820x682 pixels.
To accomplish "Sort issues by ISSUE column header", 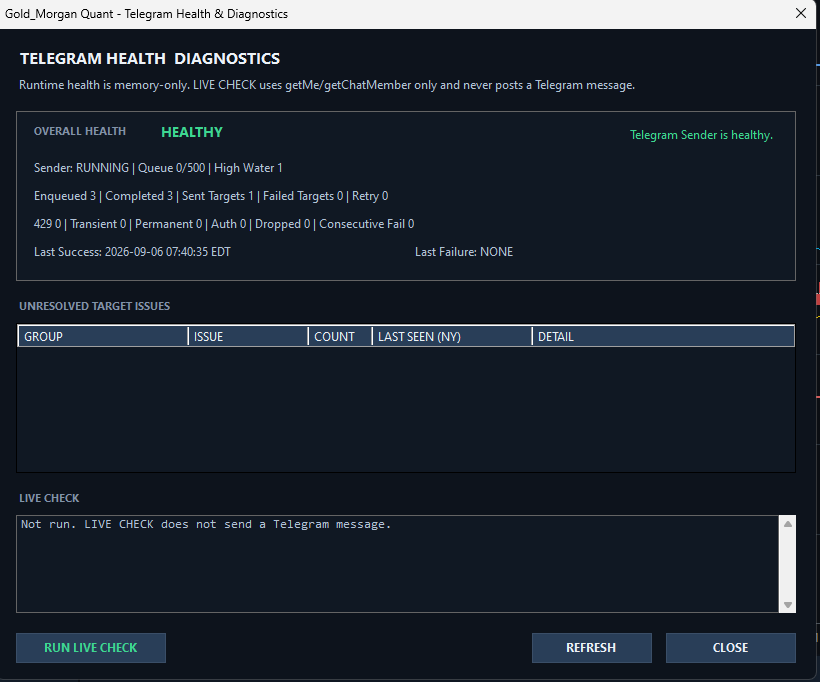I will pyautogui.click(x=248, y=336).
